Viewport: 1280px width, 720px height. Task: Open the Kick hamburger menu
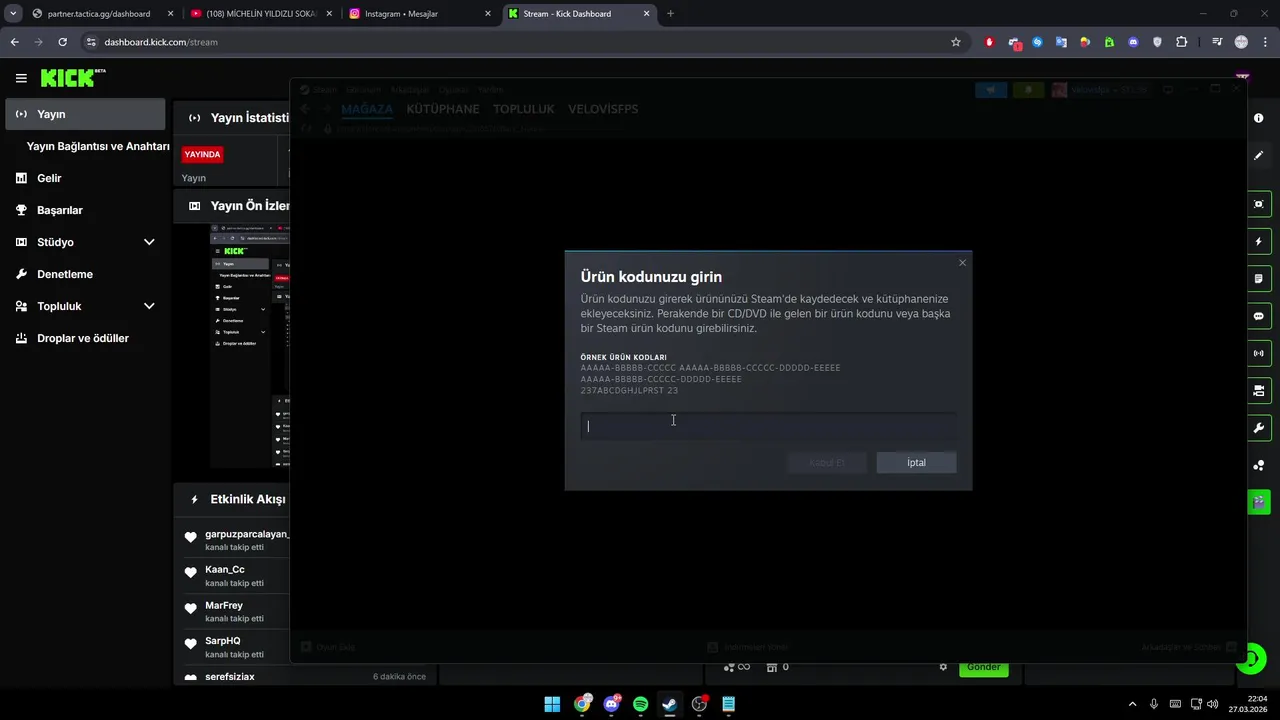21,78
